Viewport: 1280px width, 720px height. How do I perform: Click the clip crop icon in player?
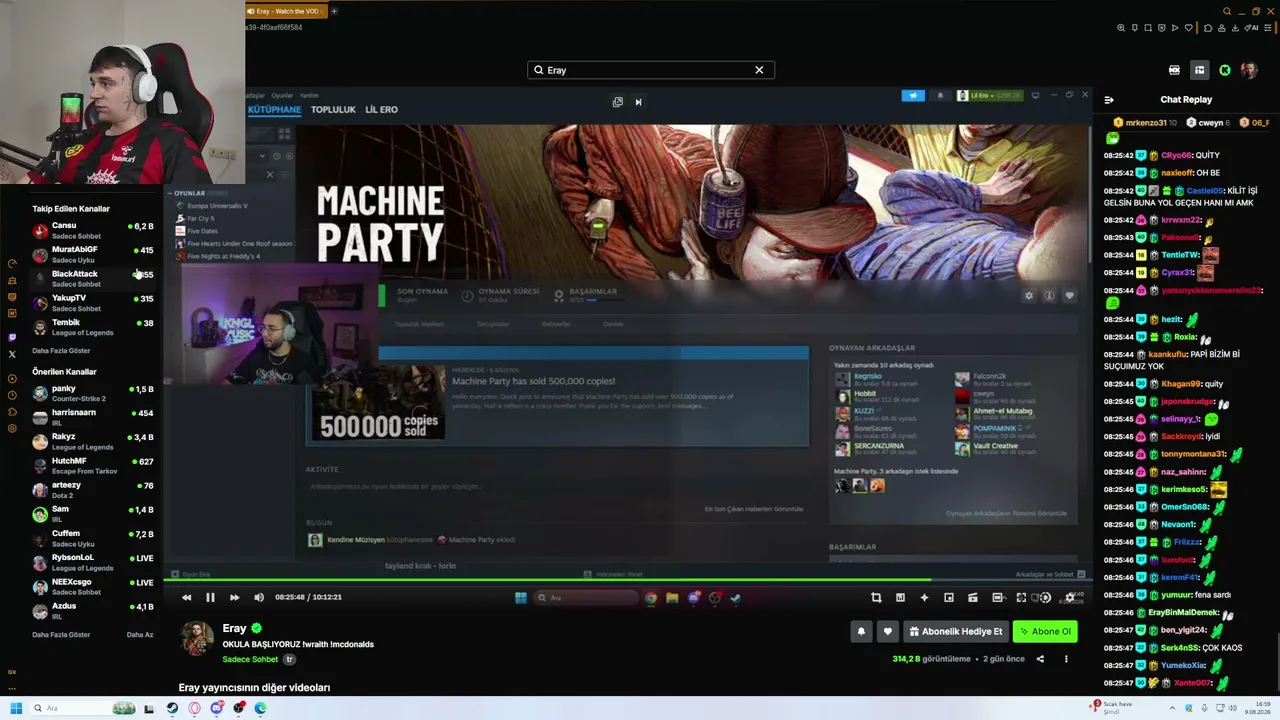point(876,597)
